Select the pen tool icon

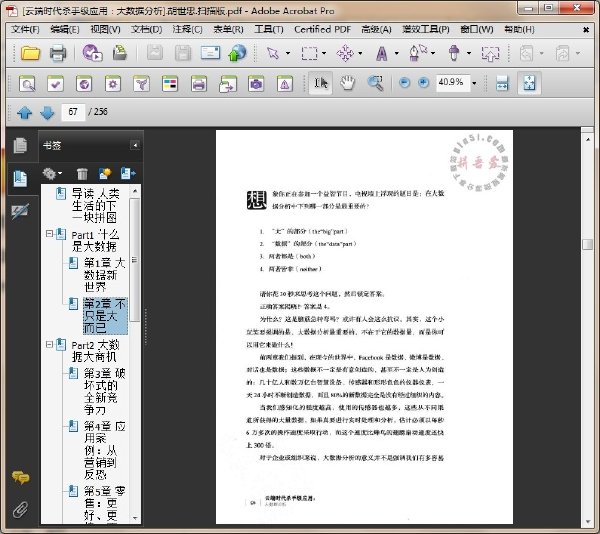pos(417,53)
